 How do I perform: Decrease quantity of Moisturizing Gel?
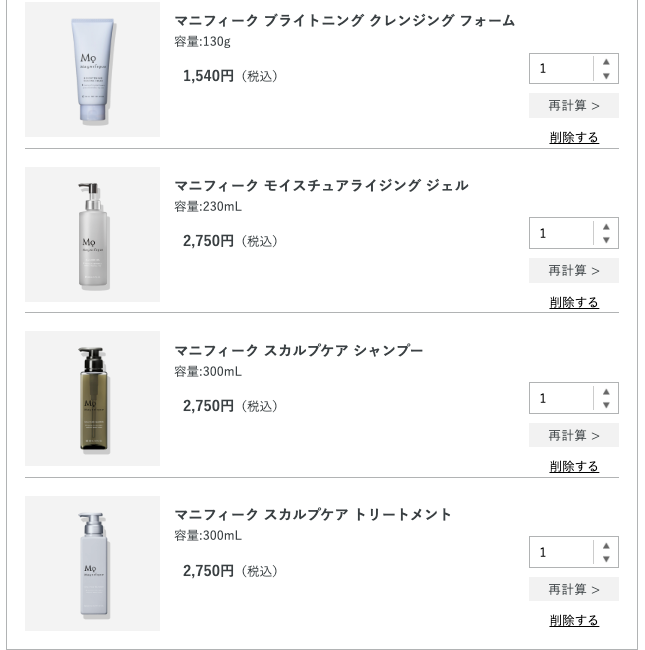pos(606,241)
